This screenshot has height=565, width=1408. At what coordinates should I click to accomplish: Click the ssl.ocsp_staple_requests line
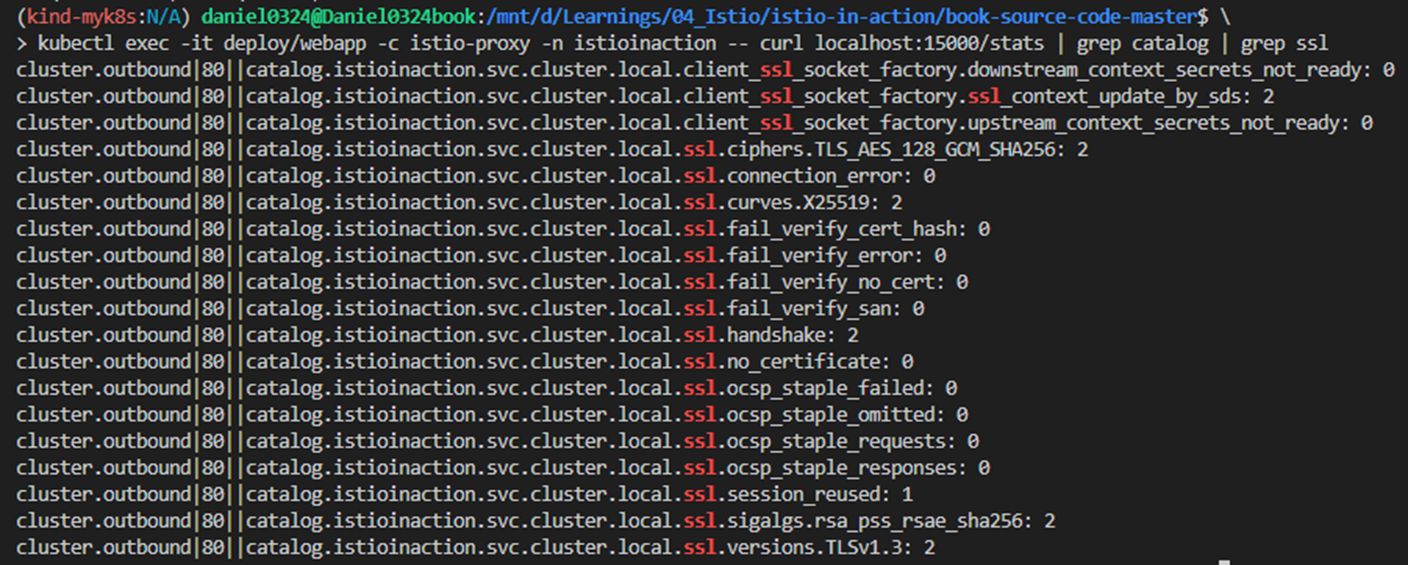click(x=498, y=441)
